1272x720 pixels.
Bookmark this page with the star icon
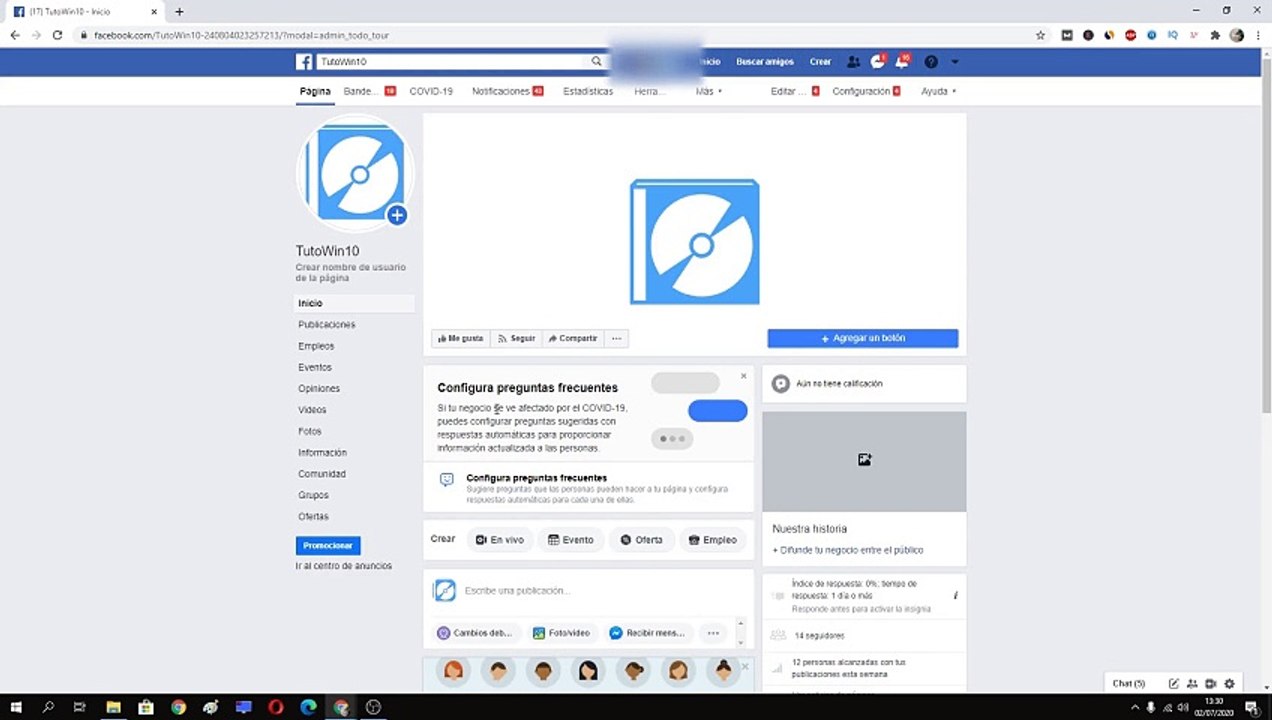[x=1040, y=35]
